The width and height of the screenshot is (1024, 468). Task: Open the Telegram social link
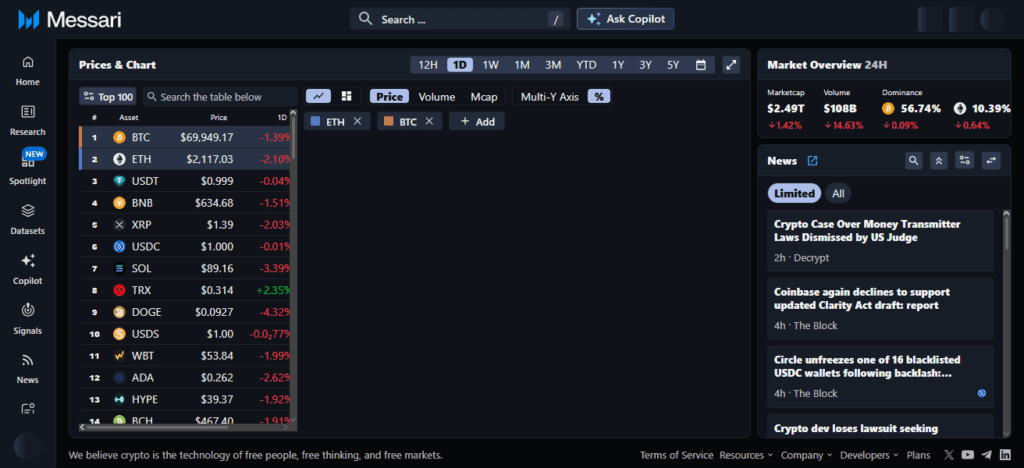click(x=986, y=455)
